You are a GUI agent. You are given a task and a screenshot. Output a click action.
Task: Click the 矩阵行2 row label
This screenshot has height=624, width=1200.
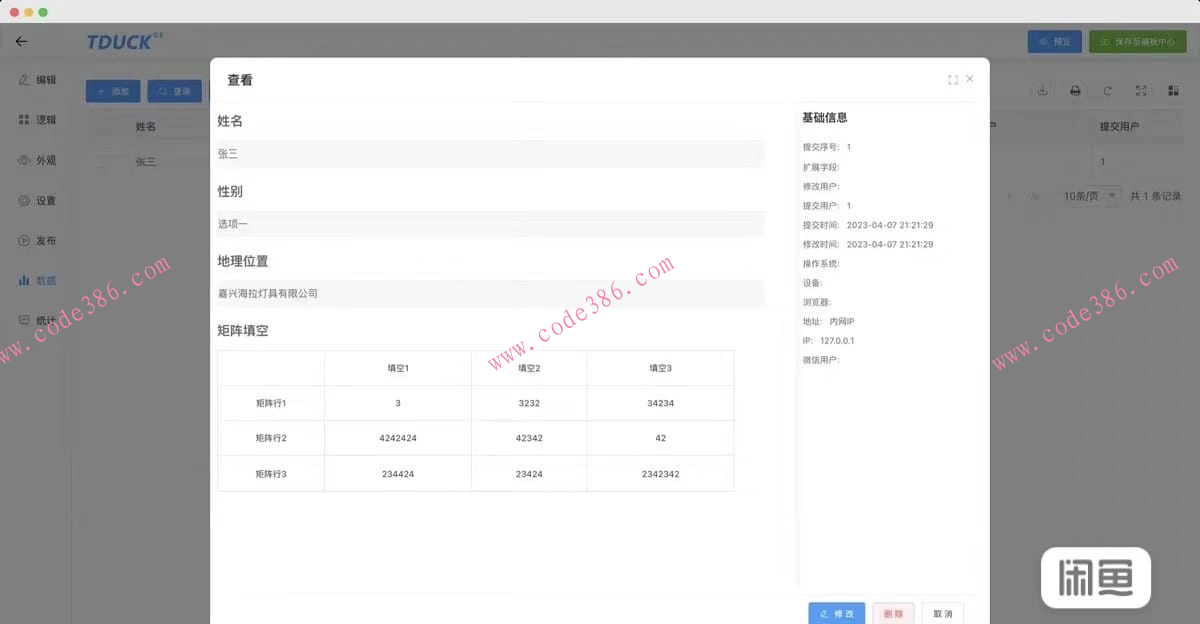271,438
